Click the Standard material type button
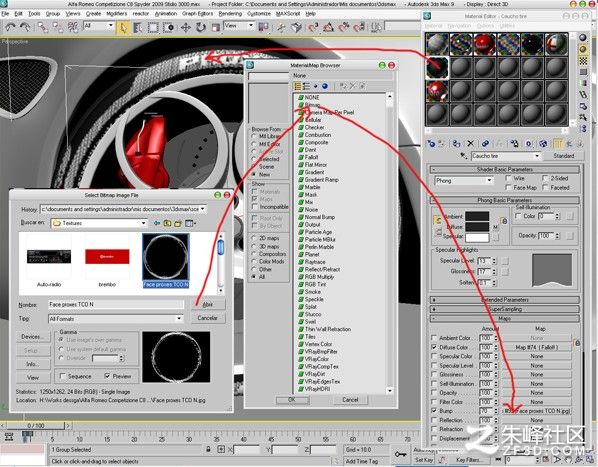The image size is (598, 467). click(x=563, y=156)
